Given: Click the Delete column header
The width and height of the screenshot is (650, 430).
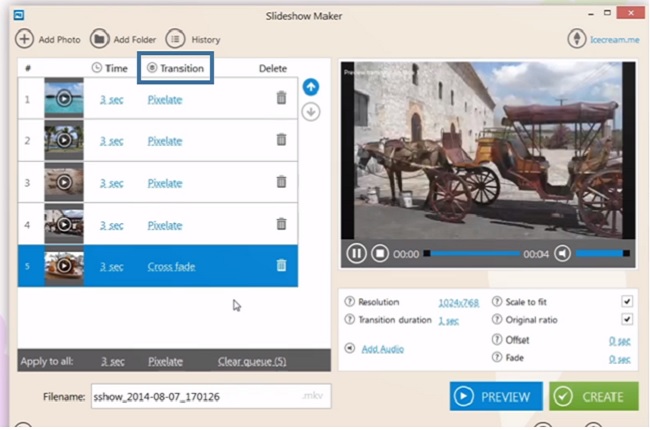Looking at the screenshot, I should click(x=273, y=68).
